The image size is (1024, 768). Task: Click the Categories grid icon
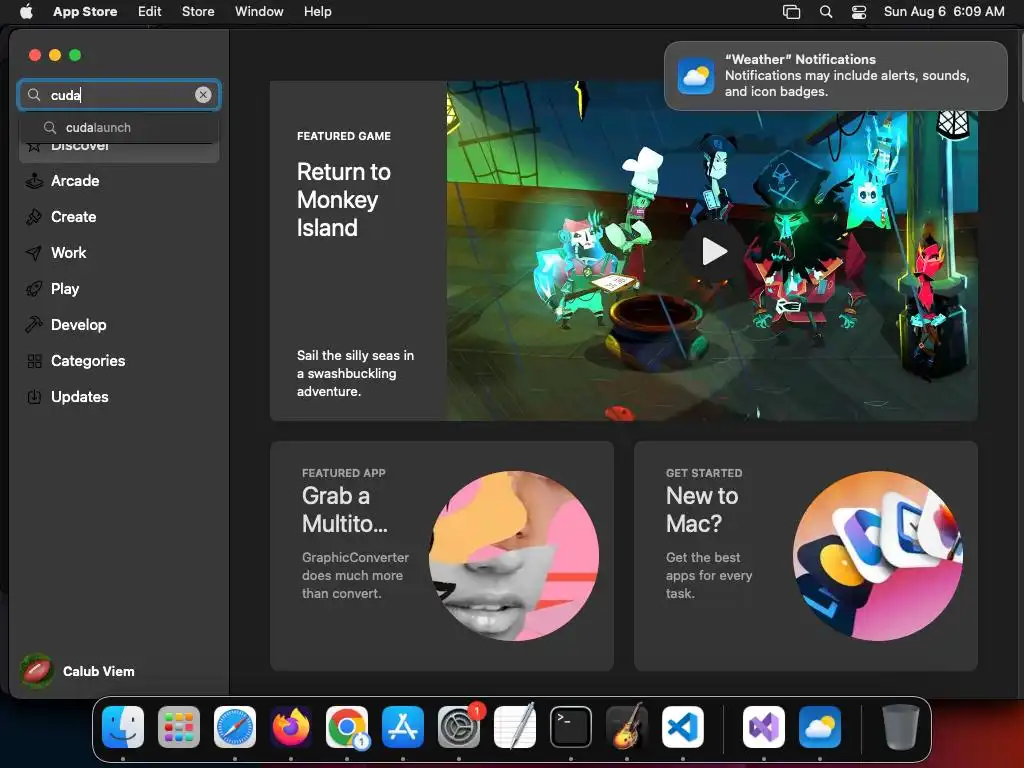tap(35, 360)
